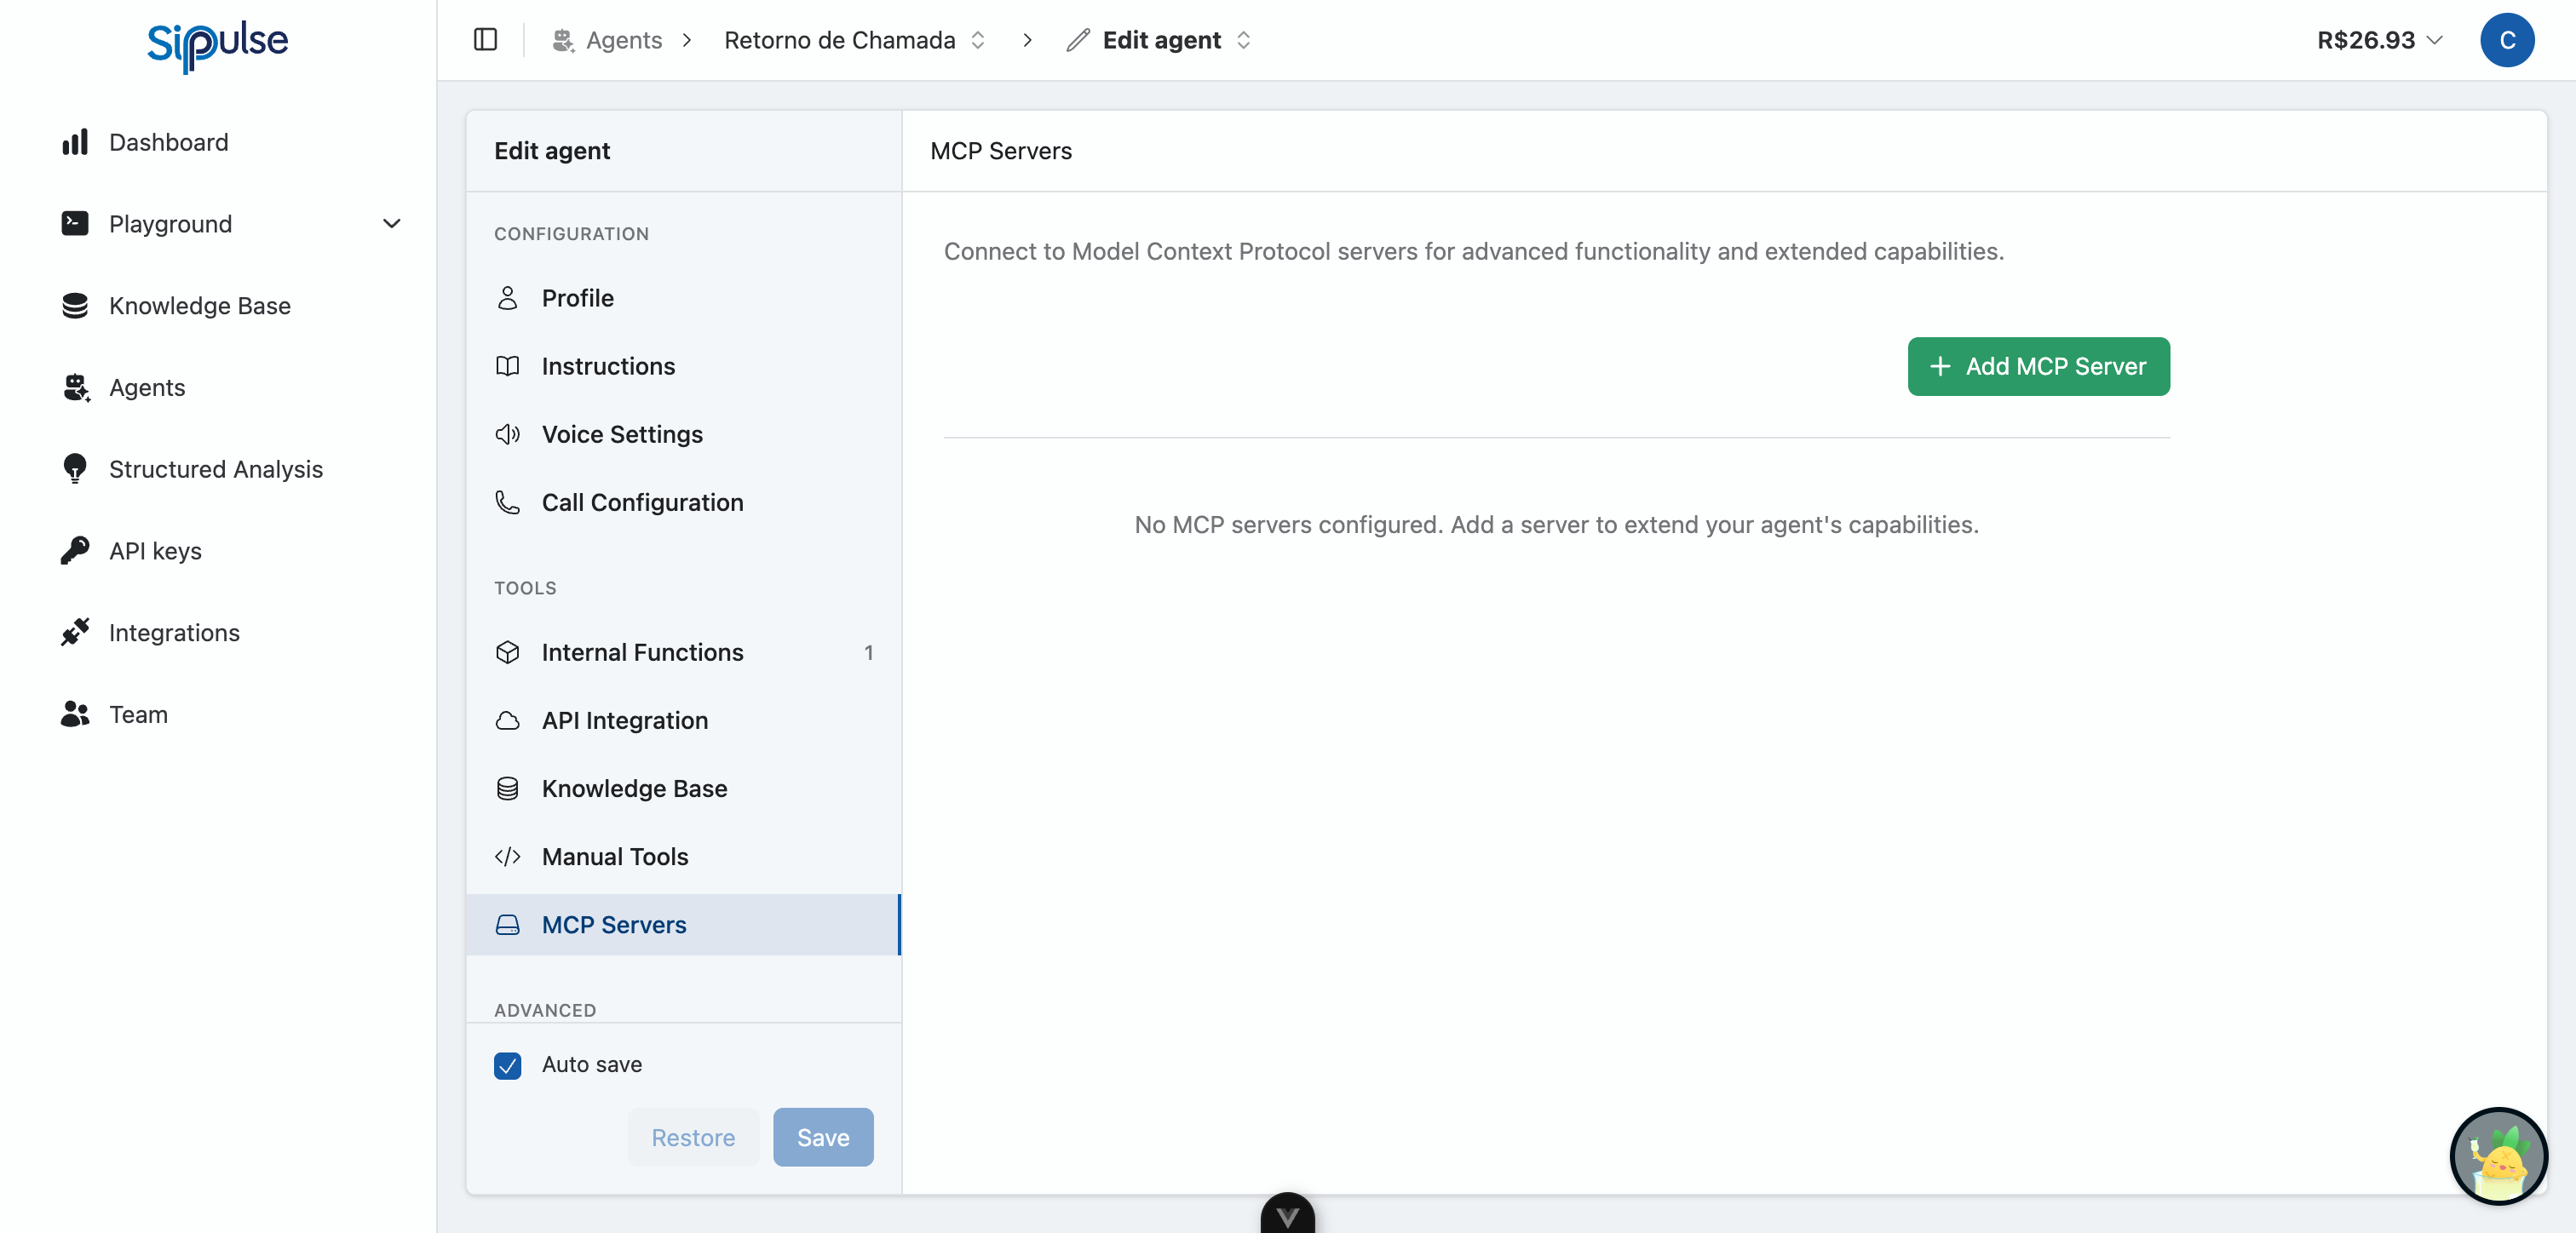Image resolution: width=2576 pixels, height=1233 pixels.
Task: Open the Knowledge Base tools entry
Action: click(634, 788)
